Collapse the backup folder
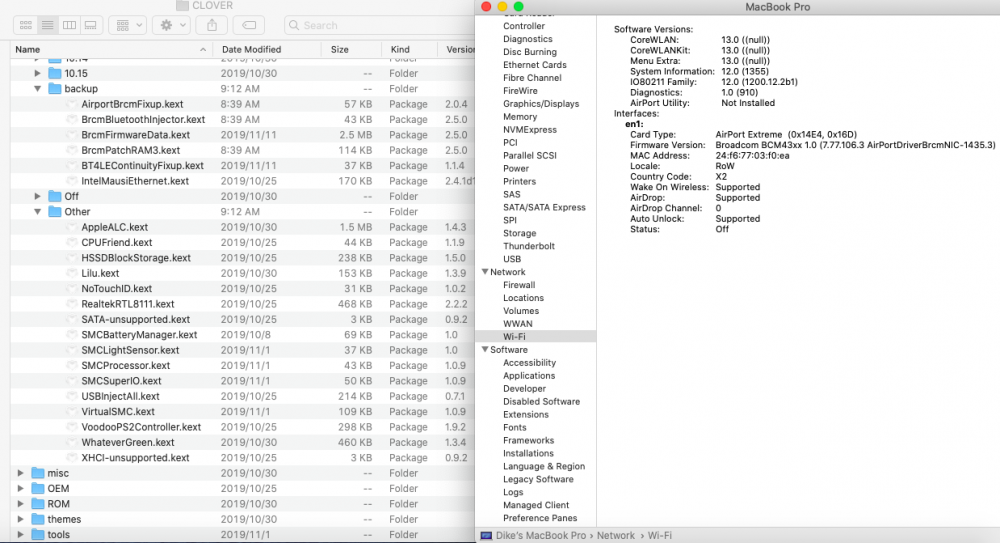1000x543 pixels. tap(38, 89)
